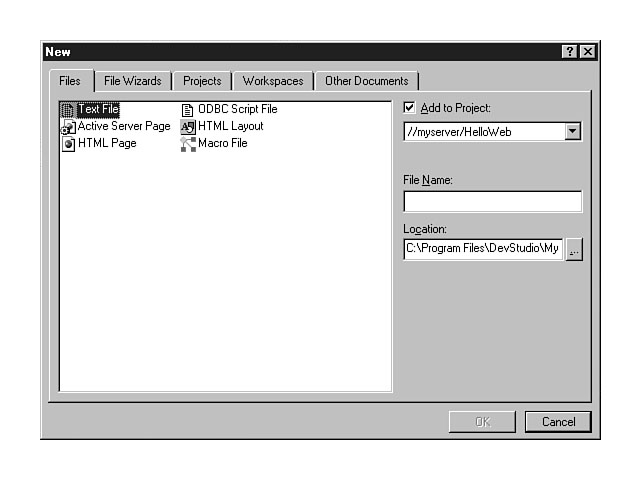Choose the HTML Layout icon
The height and width of the screenshot is (480, 640).
[187, 127]
